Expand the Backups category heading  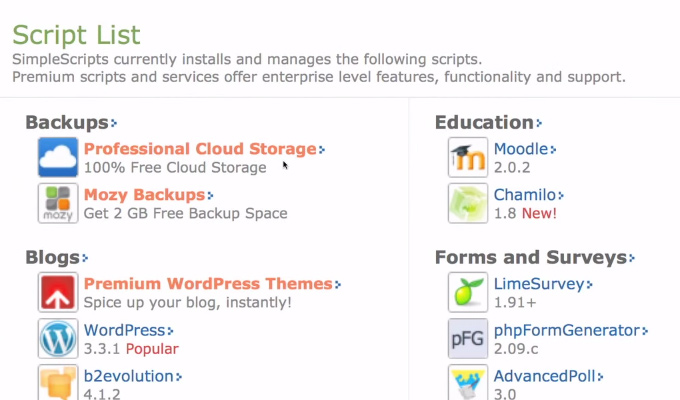[x=71, y=122]
